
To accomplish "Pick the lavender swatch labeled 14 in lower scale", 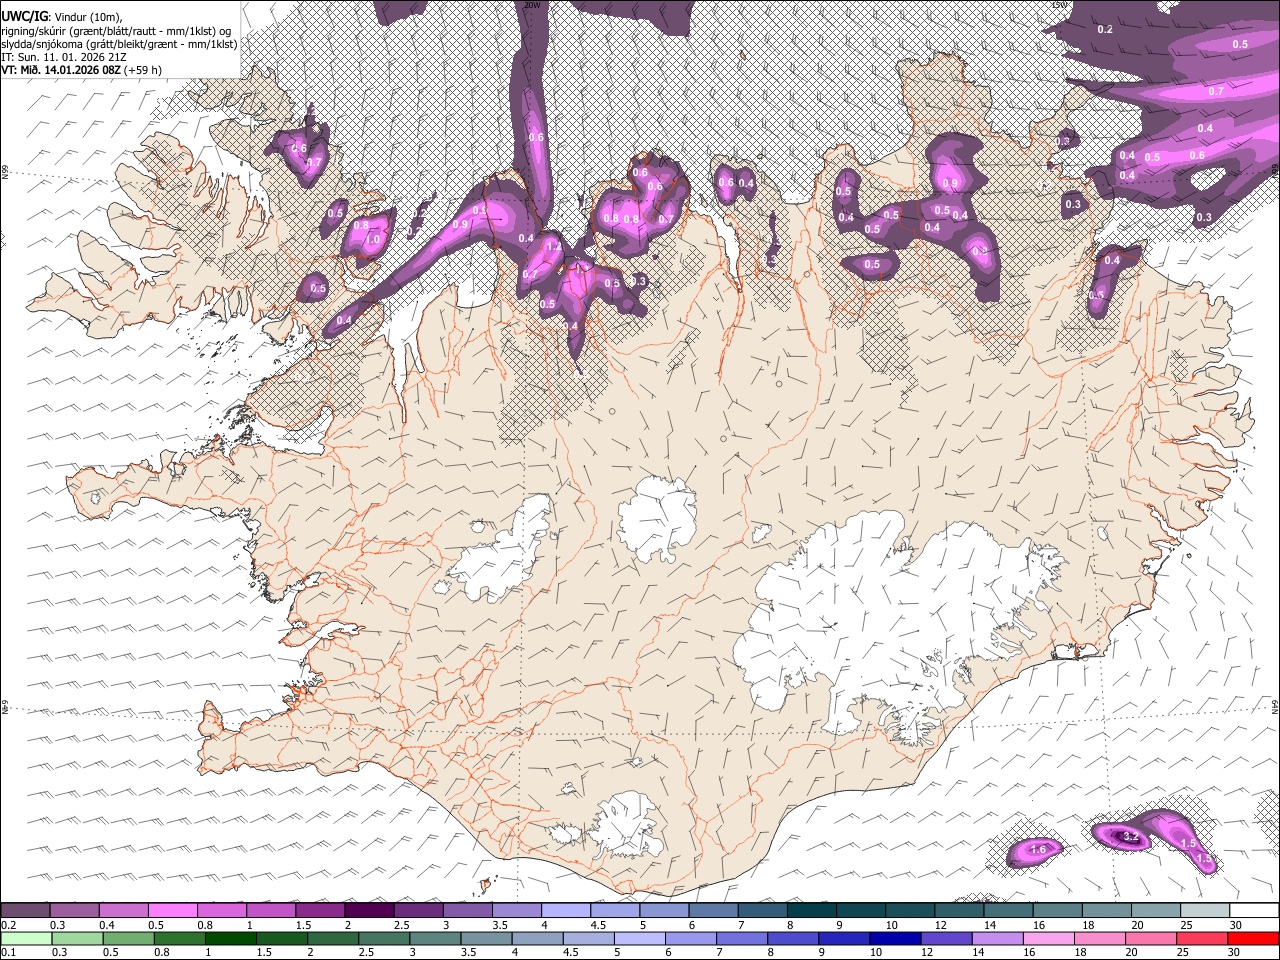I will 998,938.
